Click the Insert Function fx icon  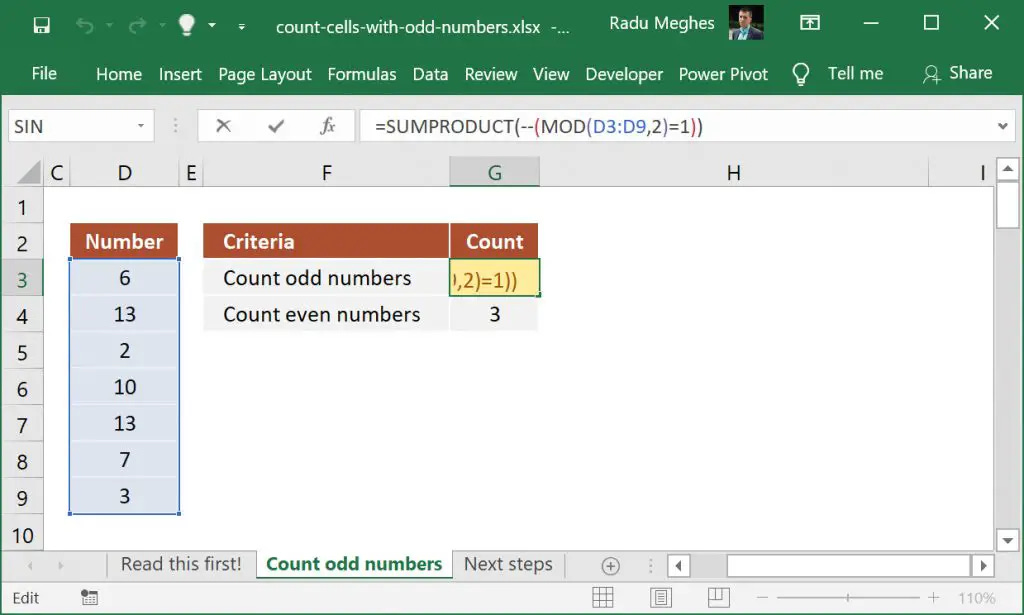tap(327, 126)
